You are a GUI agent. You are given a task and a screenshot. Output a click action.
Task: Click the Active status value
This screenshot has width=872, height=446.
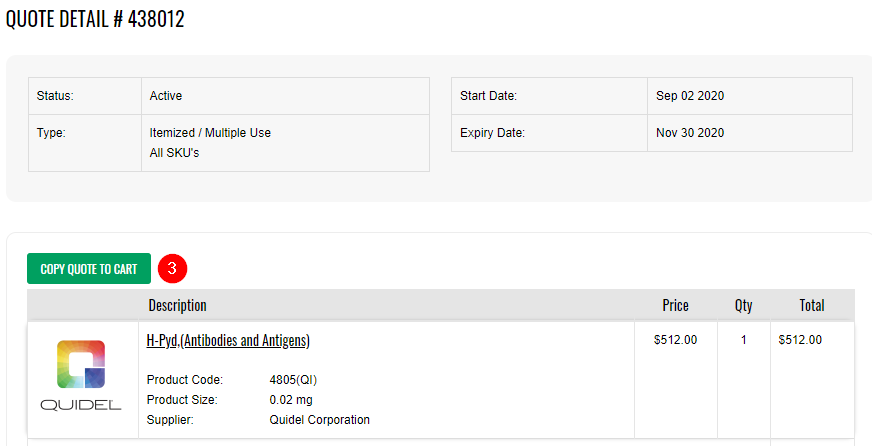[x=166, y=96]
